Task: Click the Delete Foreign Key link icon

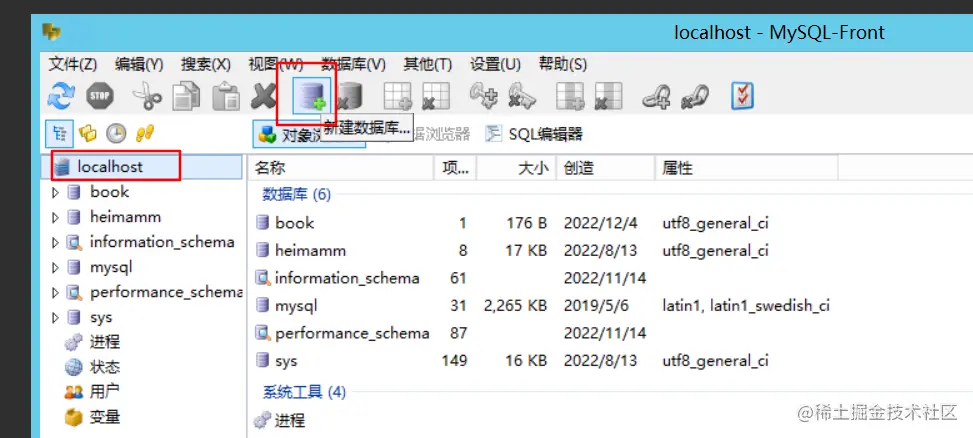Action: click(695, 96)
